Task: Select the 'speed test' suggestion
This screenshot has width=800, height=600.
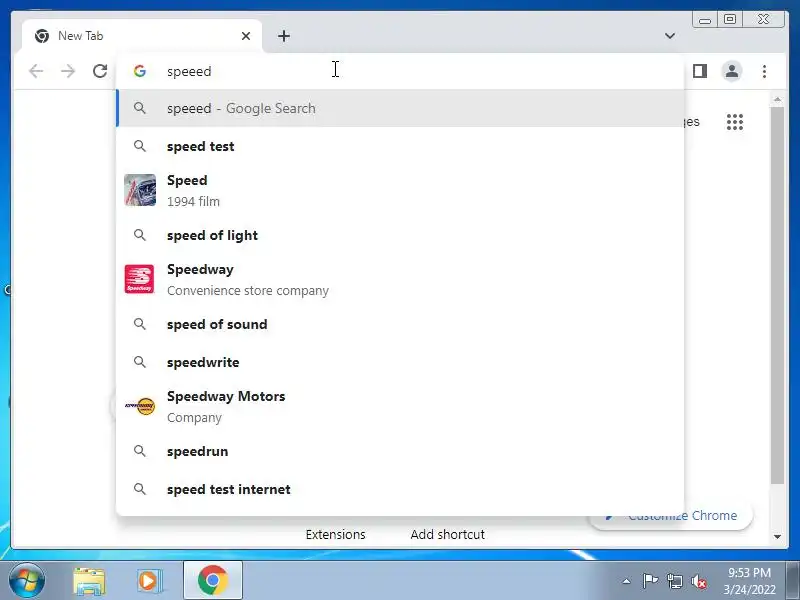Action: (401, 146)
